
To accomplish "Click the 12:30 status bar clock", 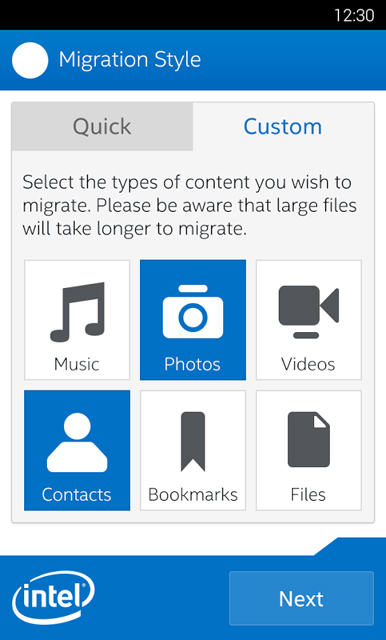I will click(x=354, y=16).
